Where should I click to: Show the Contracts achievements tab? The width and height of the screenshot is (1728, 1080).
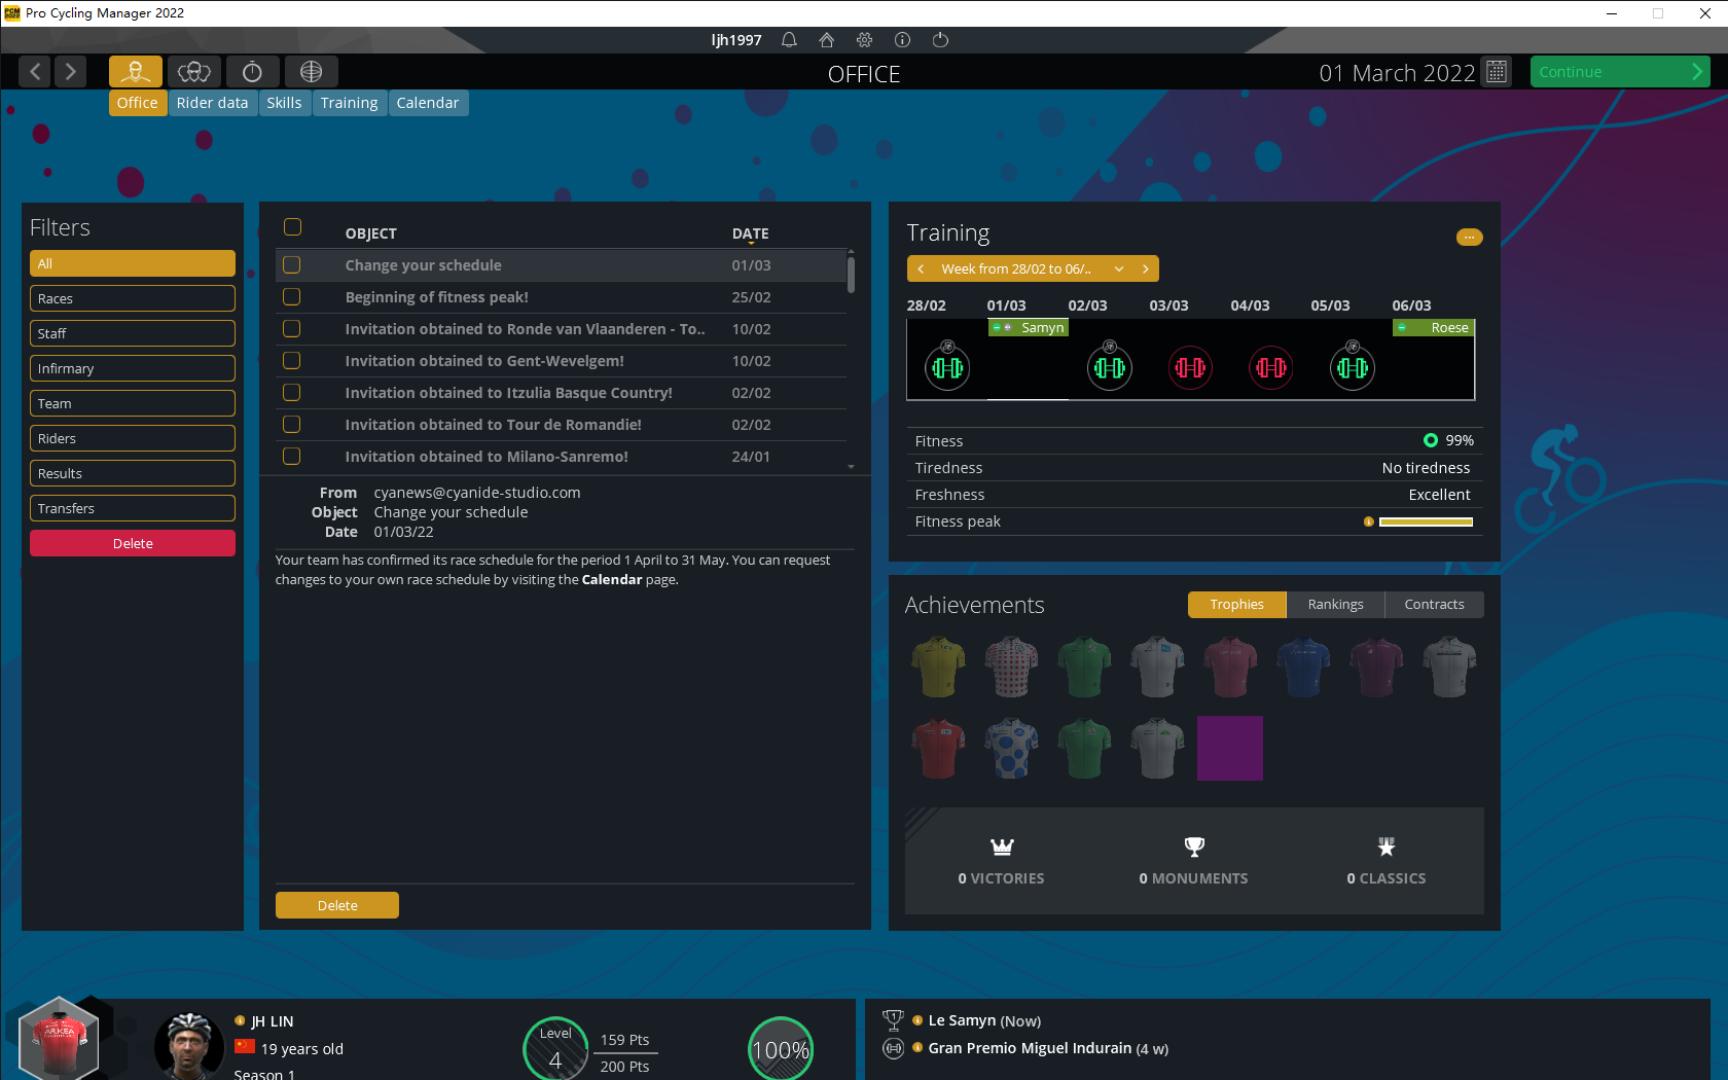click(x=1434, y=604)
